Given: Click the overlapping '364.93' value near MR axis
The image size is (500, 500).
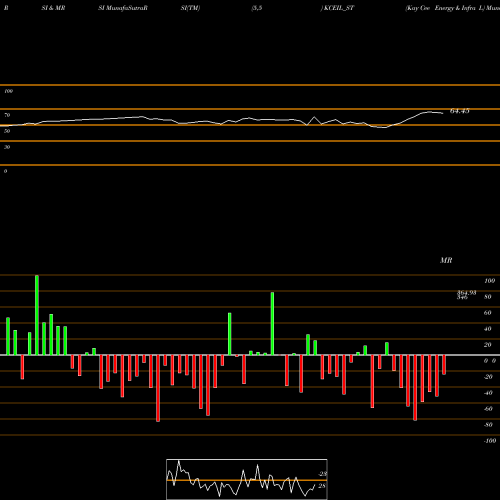Looking at the screenshot, I should pyautogui.click(x=467, y=293).
